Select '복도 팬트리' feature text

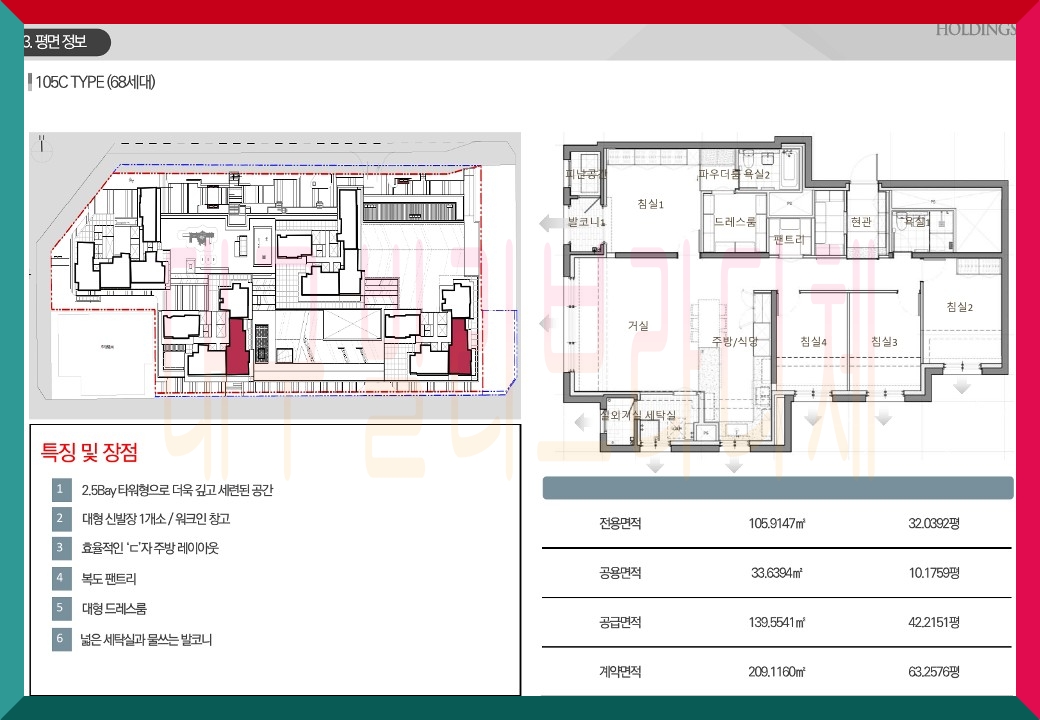109,579
